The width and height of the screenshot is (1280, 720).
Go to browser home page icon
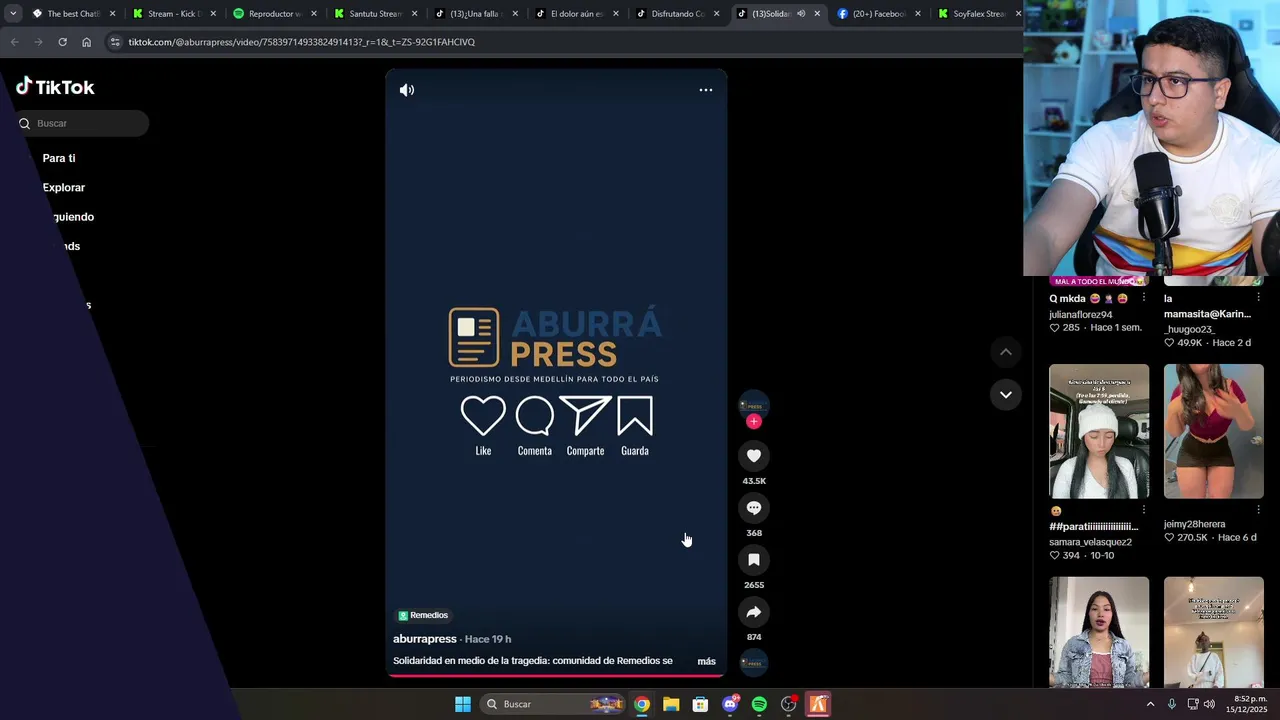coord(86,42)
